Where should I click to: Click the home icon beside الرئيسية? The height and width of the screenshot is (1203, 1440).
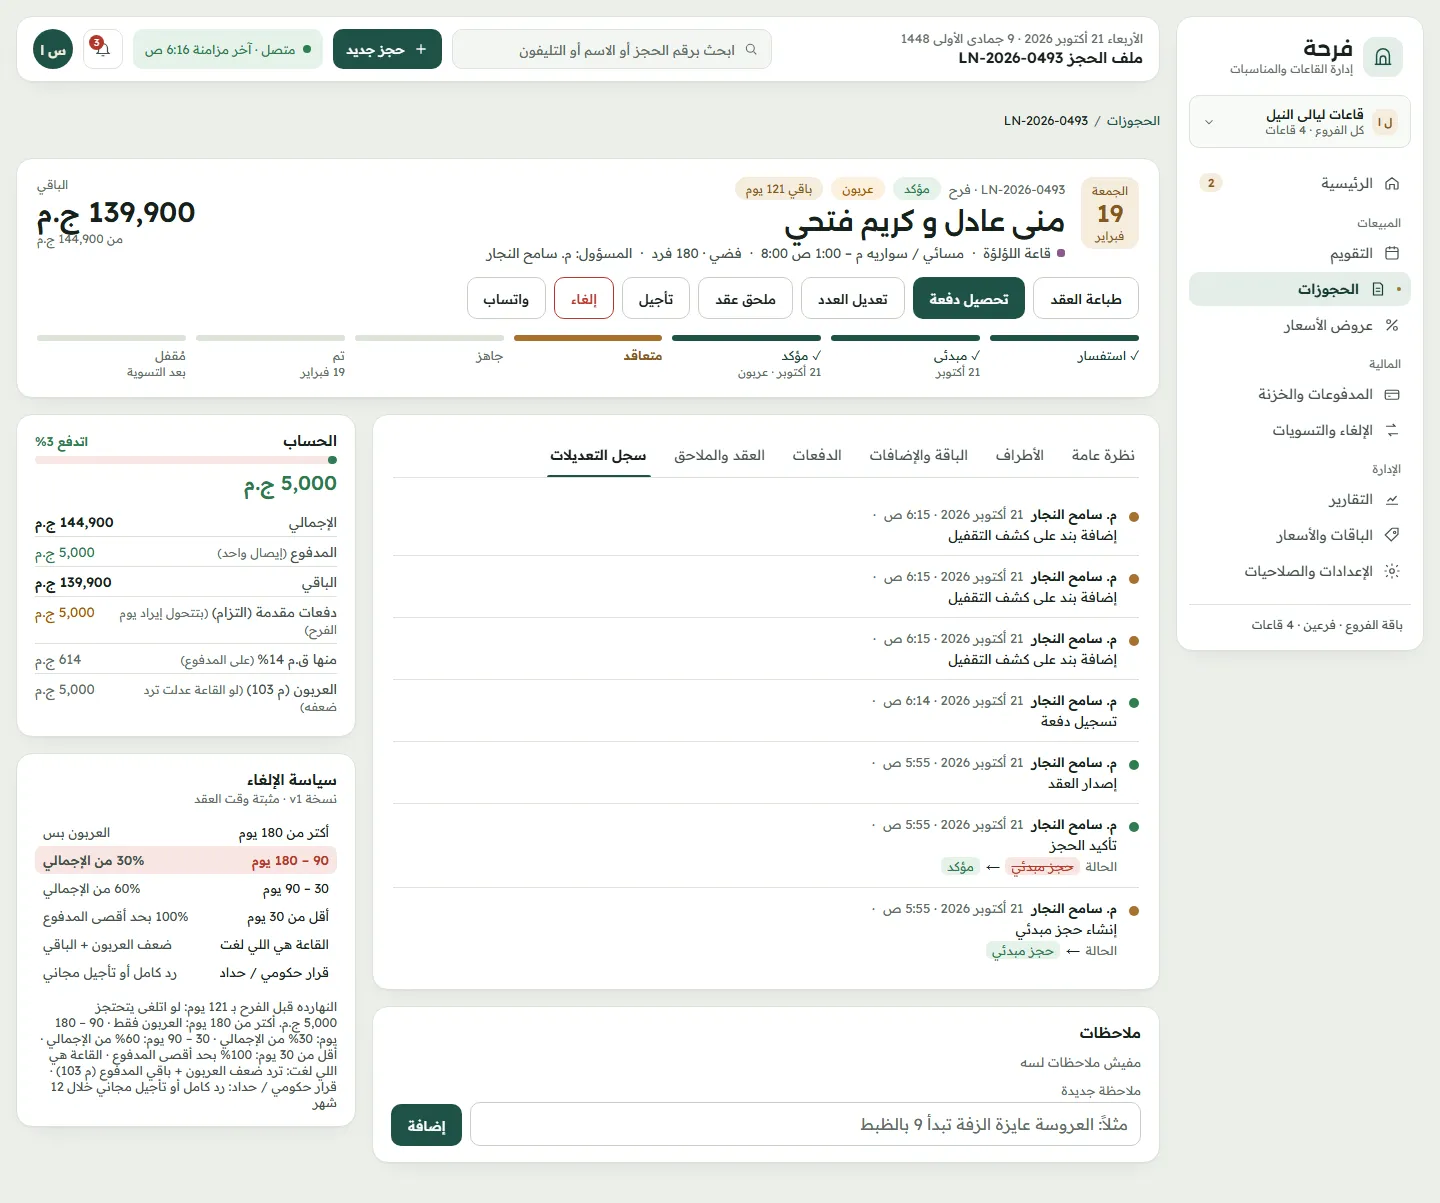click(1392, 184)
